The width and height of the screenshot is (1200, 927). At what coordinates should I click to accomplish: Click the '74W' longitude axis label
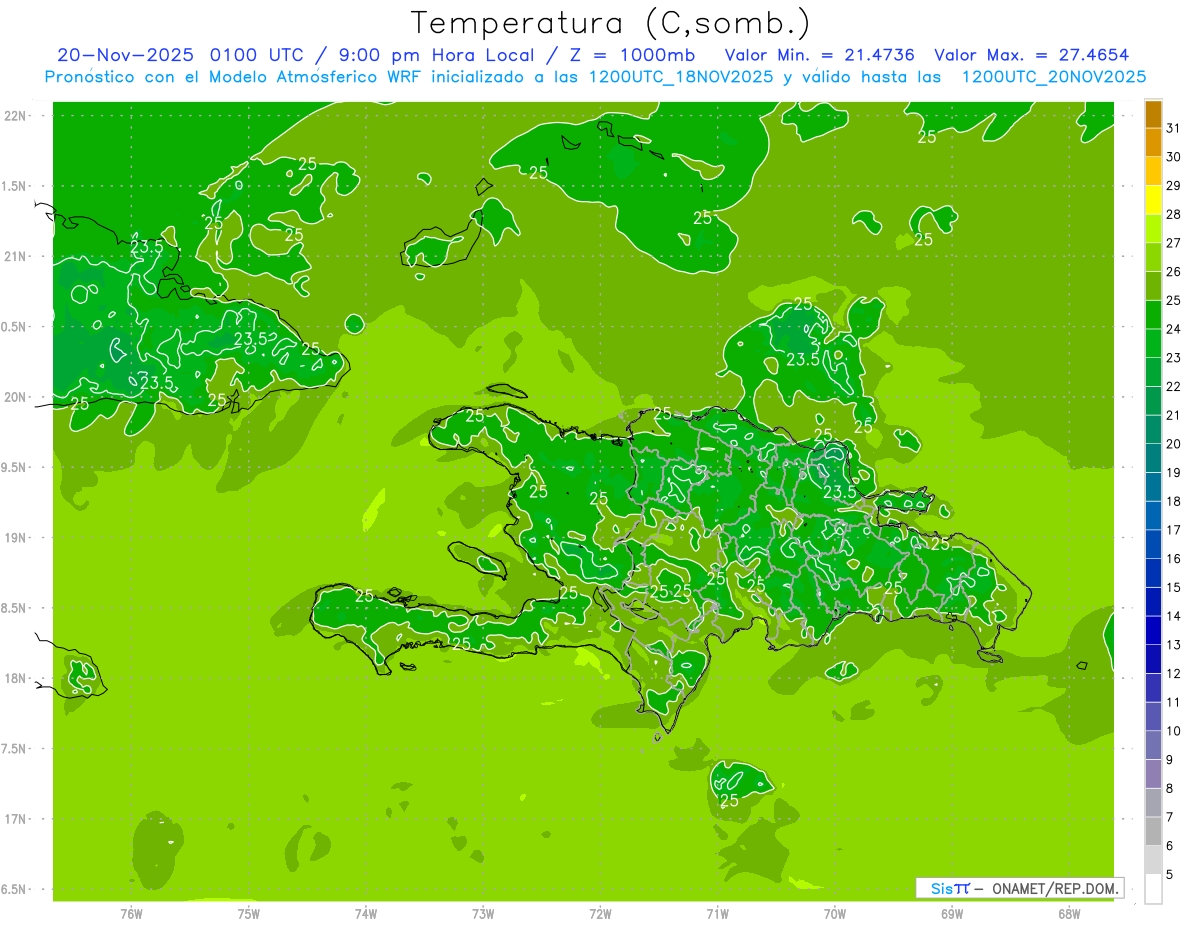[x=365, y=914]
